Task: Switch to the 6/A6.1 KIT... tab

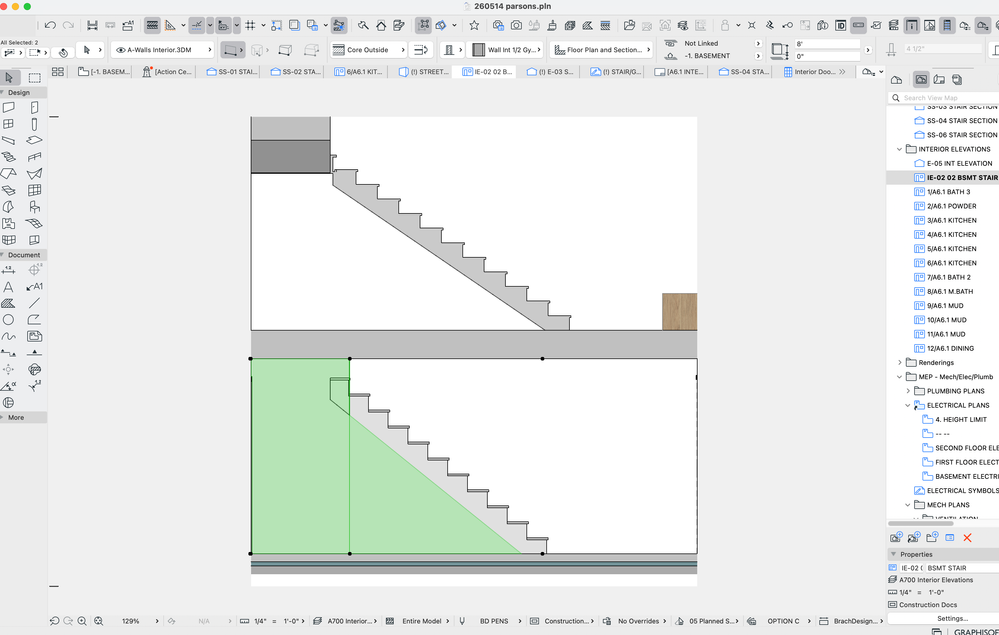Action: (x=360, y=72)
